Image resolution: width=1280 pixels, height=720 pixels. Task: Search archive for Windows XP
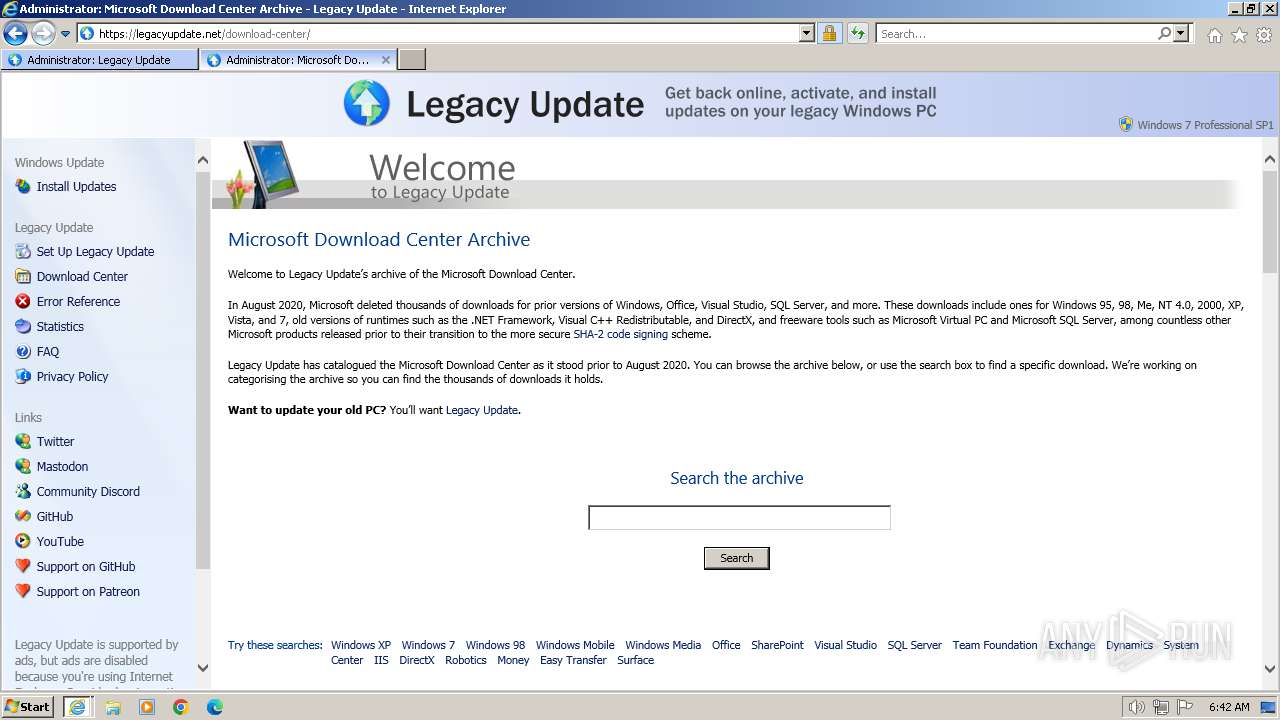[x=361, y=645]
